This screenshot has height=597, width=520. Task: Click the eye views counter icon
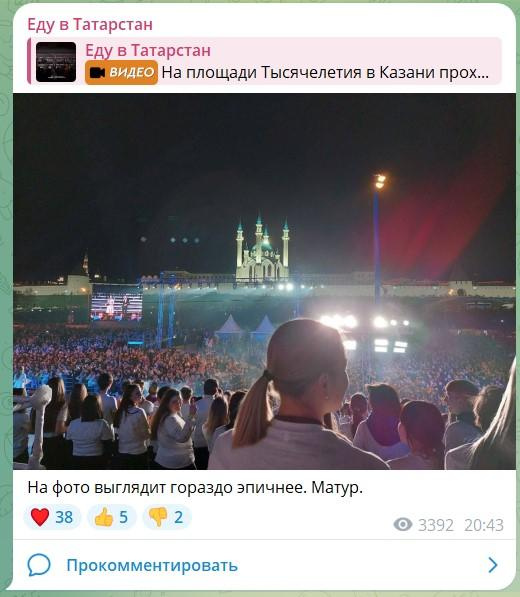click(x=403, y=525)
